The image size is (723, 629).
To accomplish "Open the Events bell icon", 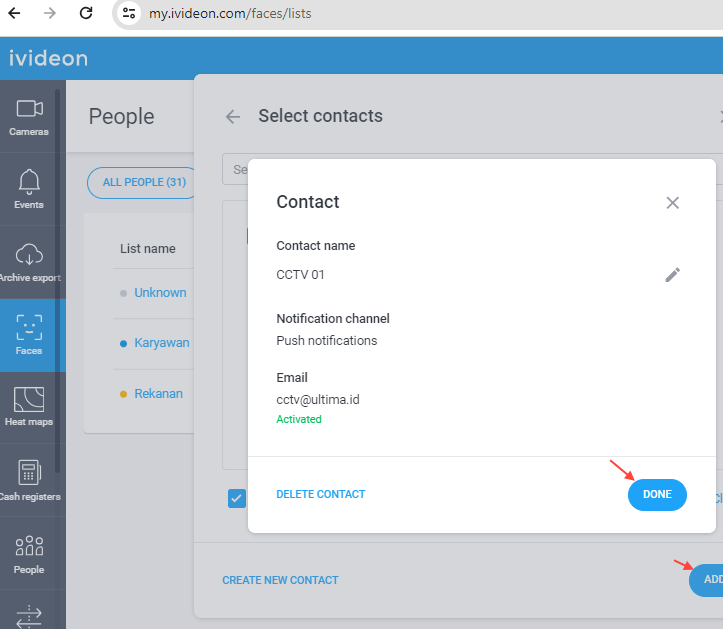I will (29, 182).
